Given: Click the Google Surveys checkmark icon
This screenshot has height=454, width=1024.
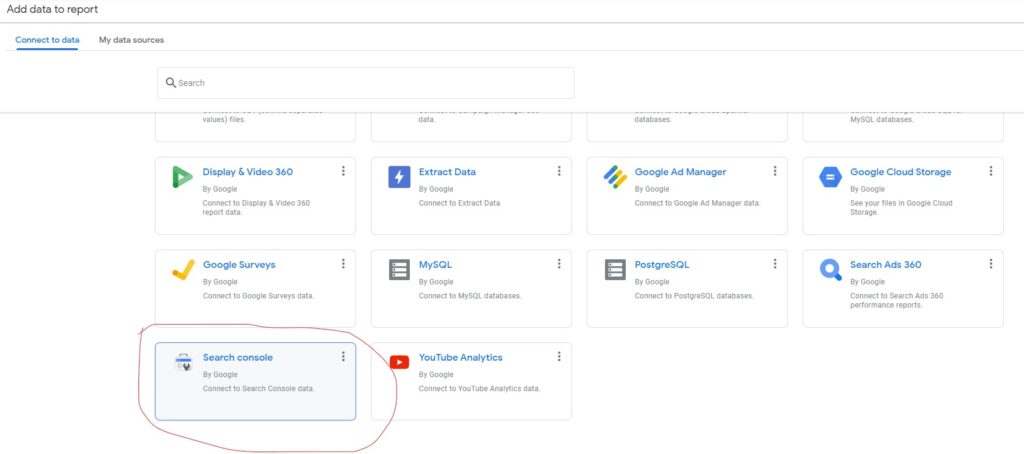Looking at the screenshot, I should [x=183, y=269].
